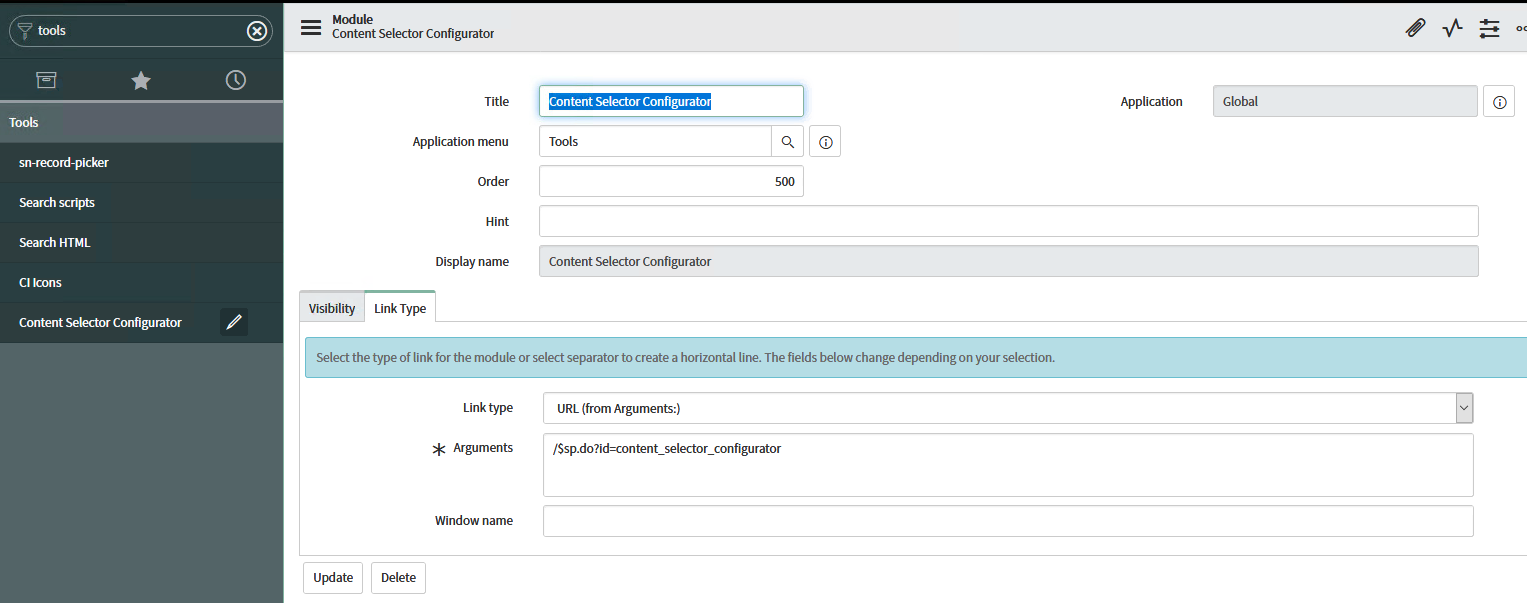1527x603 pixels.
Task: Open the Link type dropdown
Action: click(x=1463, y=407)
